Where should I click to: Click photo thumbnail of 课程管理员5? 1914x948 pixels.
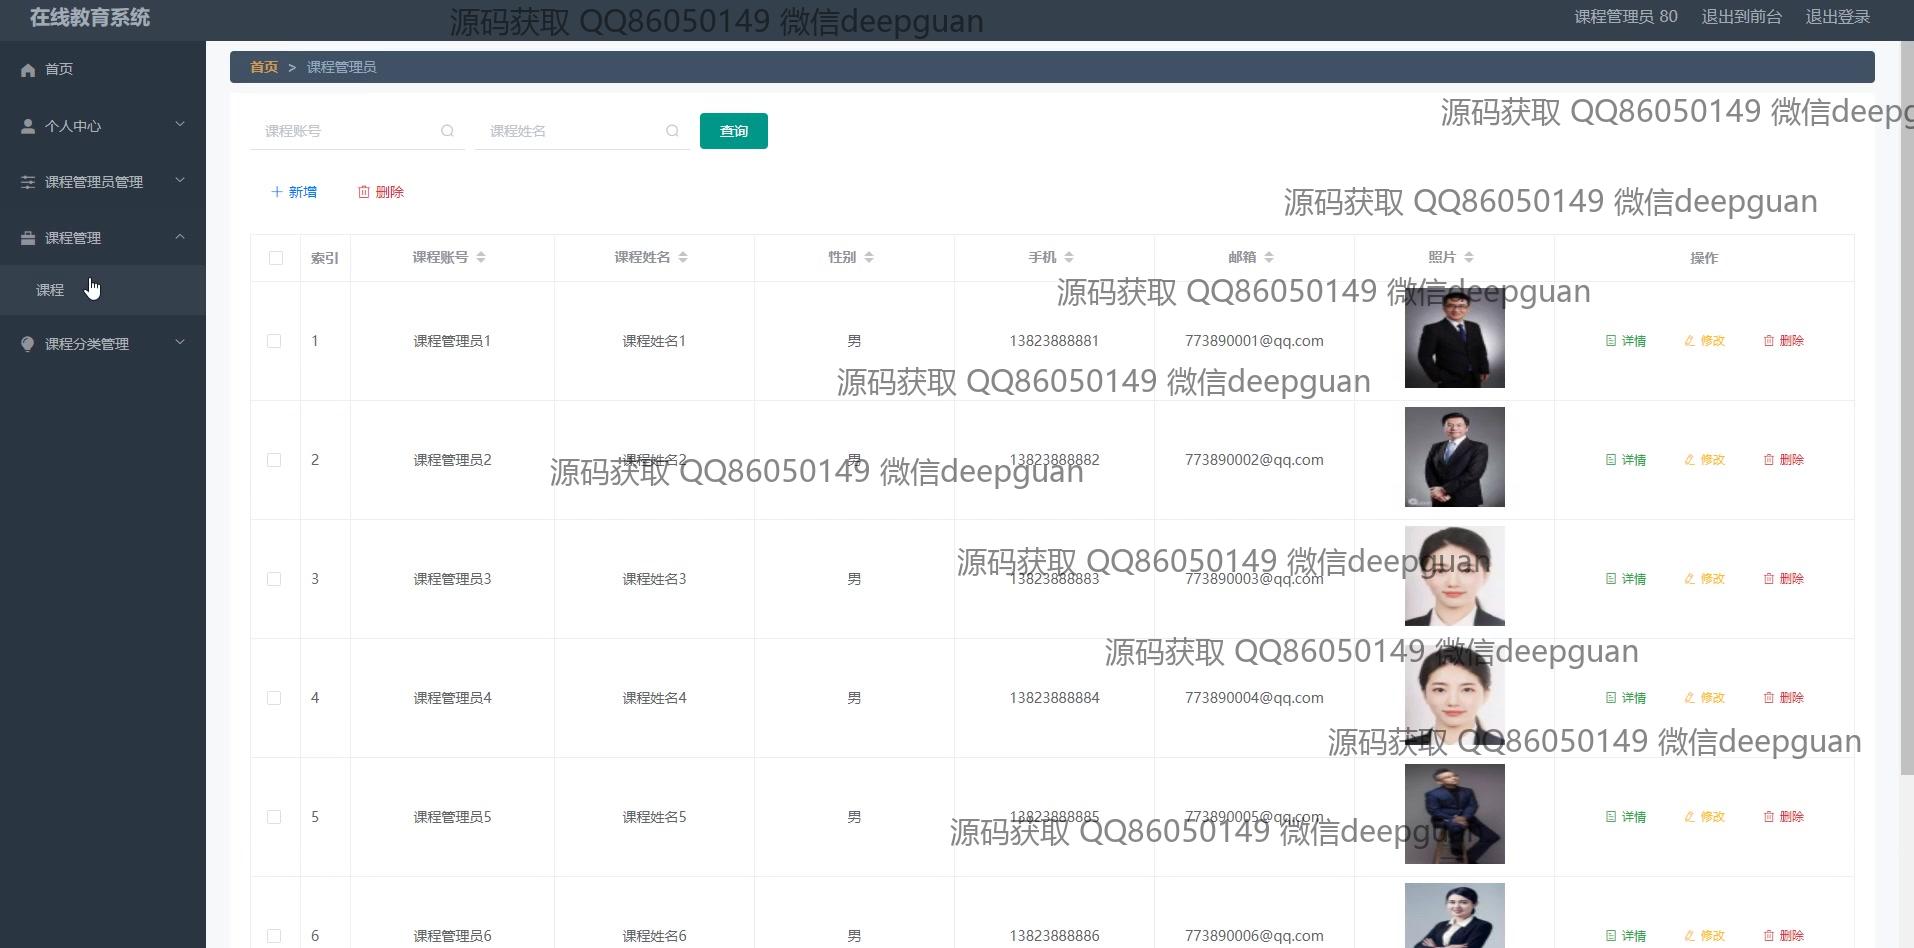[x=1455, y=814]
